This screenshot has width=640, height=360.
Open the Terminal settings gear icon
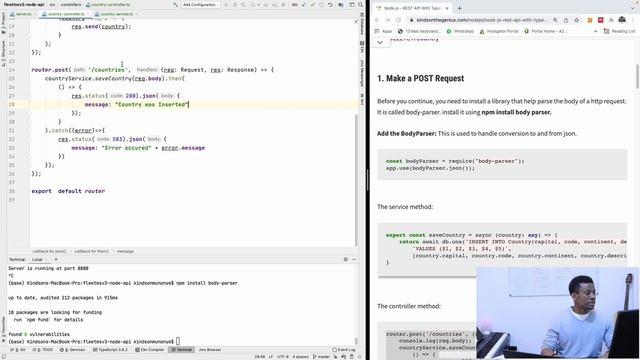coord(346,259)
